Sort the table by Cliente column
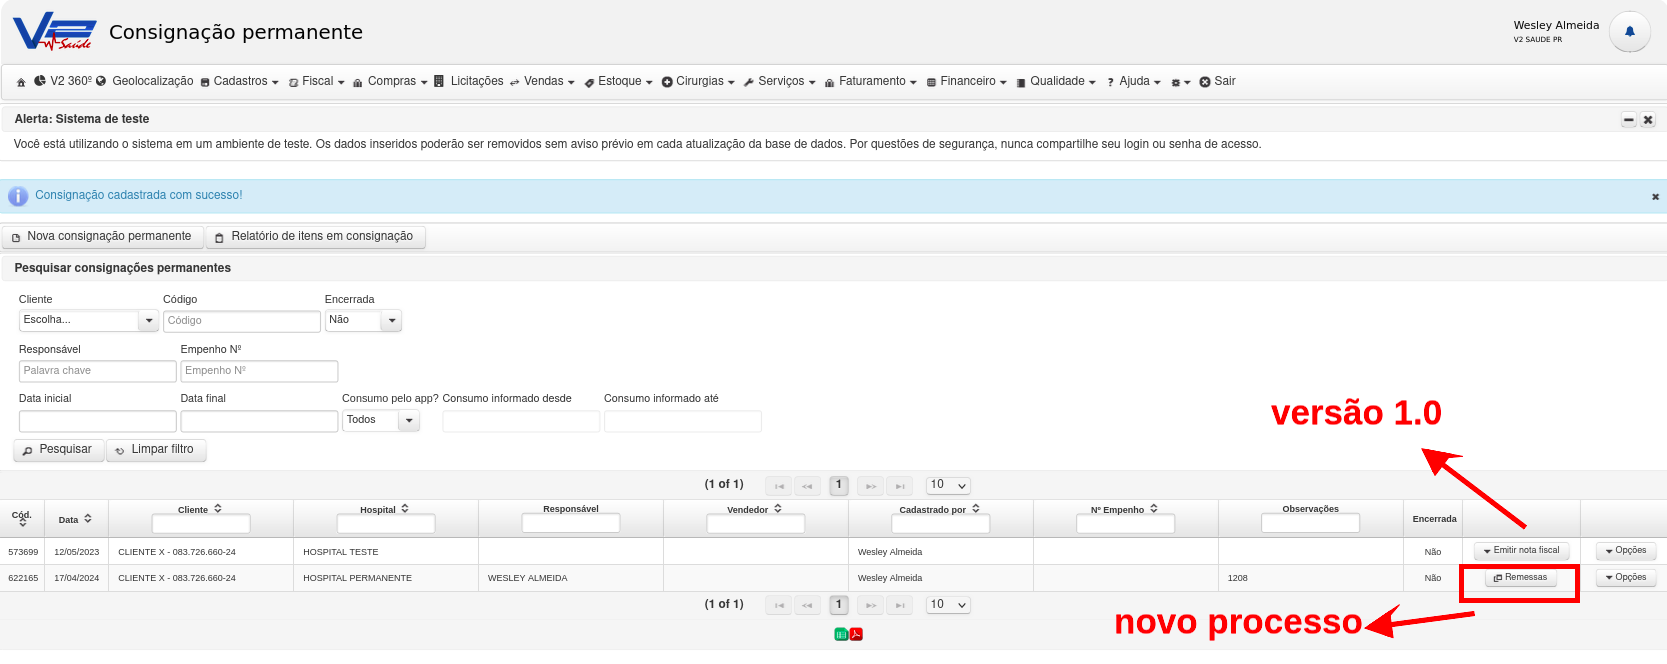 click(200, 509)
